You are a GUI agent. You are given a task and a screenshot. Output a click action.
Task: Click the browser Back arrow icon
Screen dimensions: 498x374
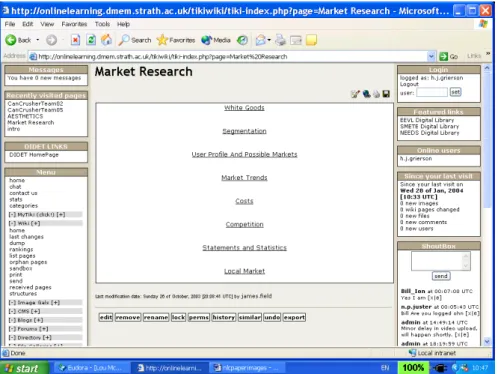(11, 40)
